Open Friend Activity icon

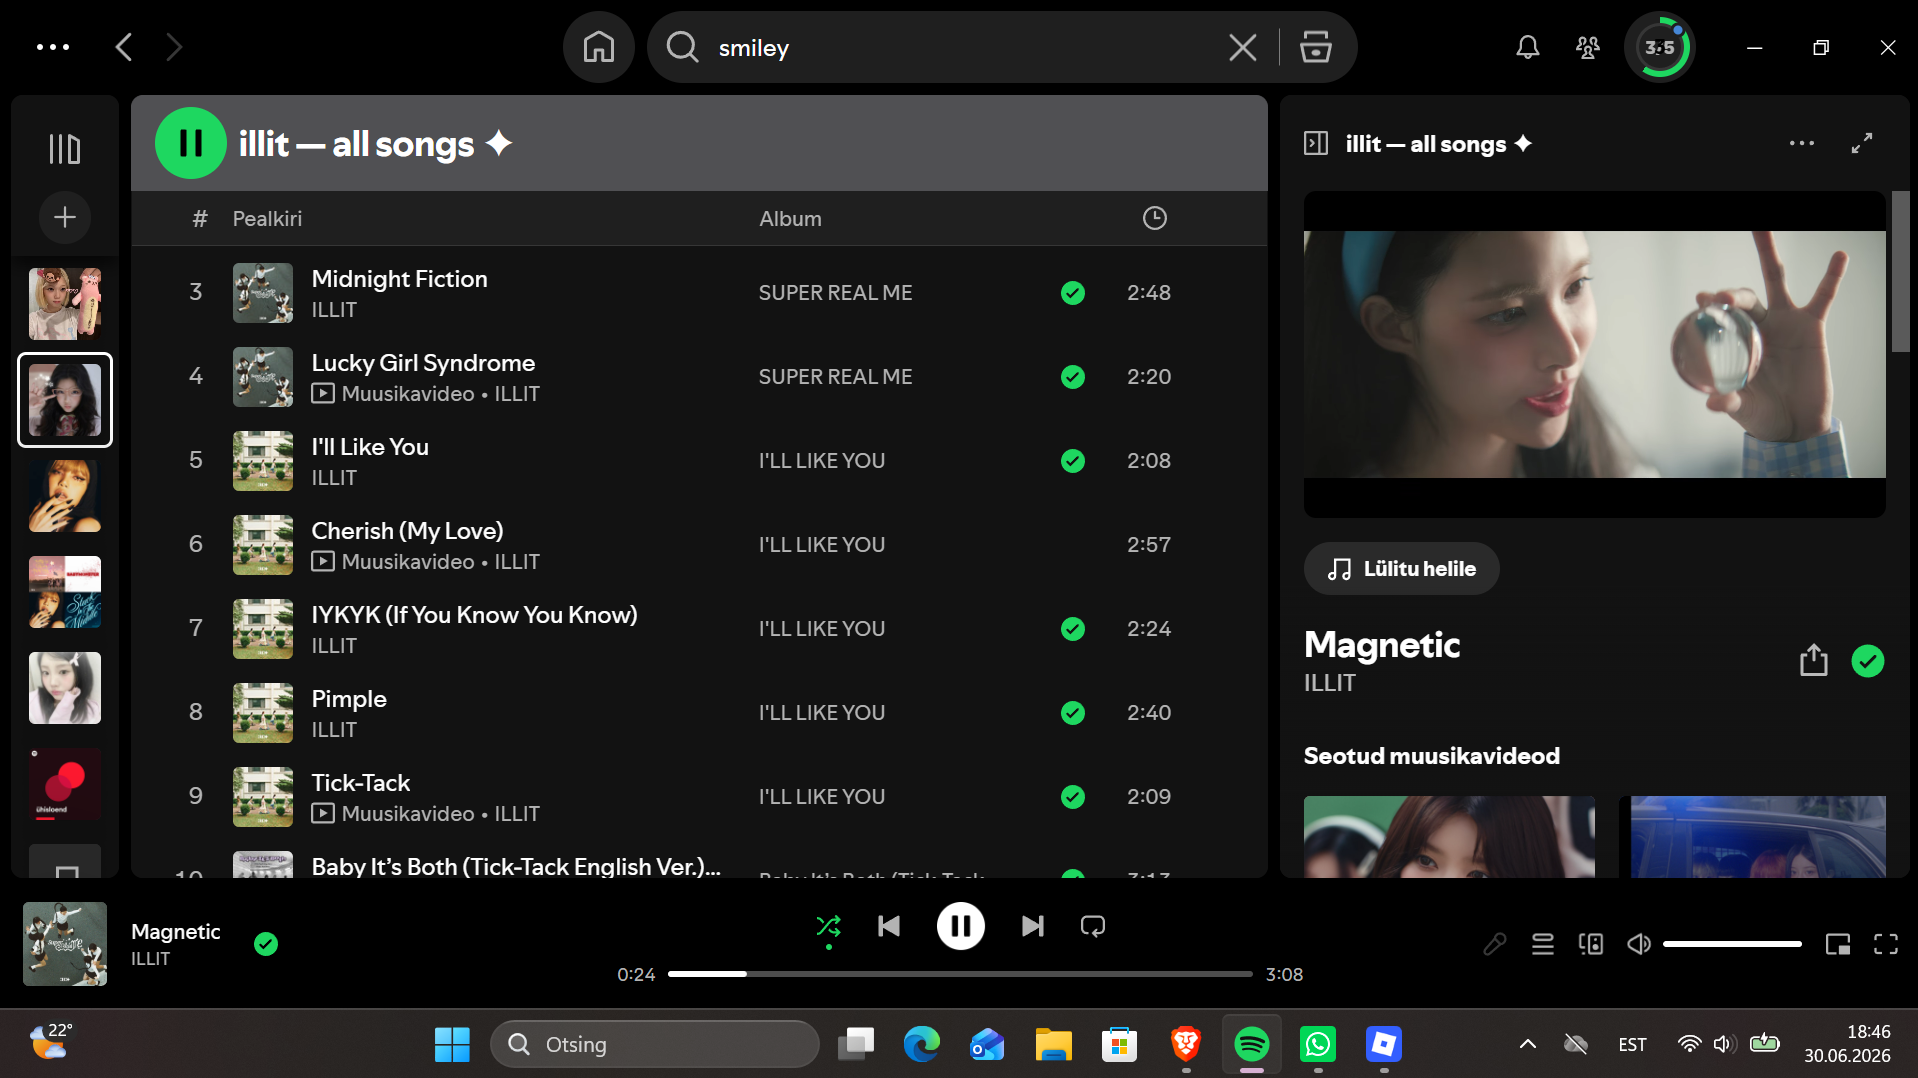[x=1587, y=47]
